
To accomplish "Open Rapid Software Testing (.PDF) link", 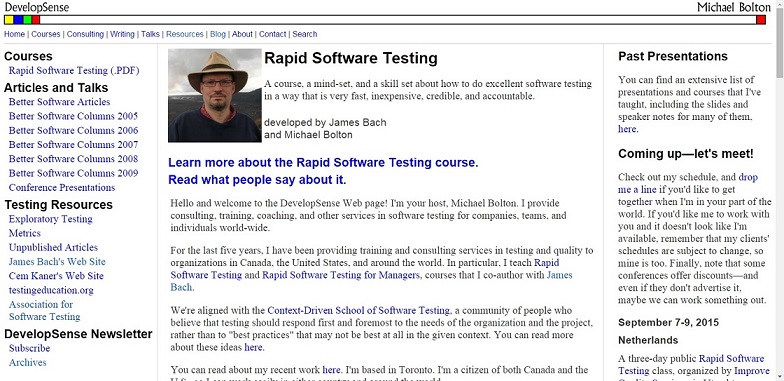I will click(x=74, y=70).
